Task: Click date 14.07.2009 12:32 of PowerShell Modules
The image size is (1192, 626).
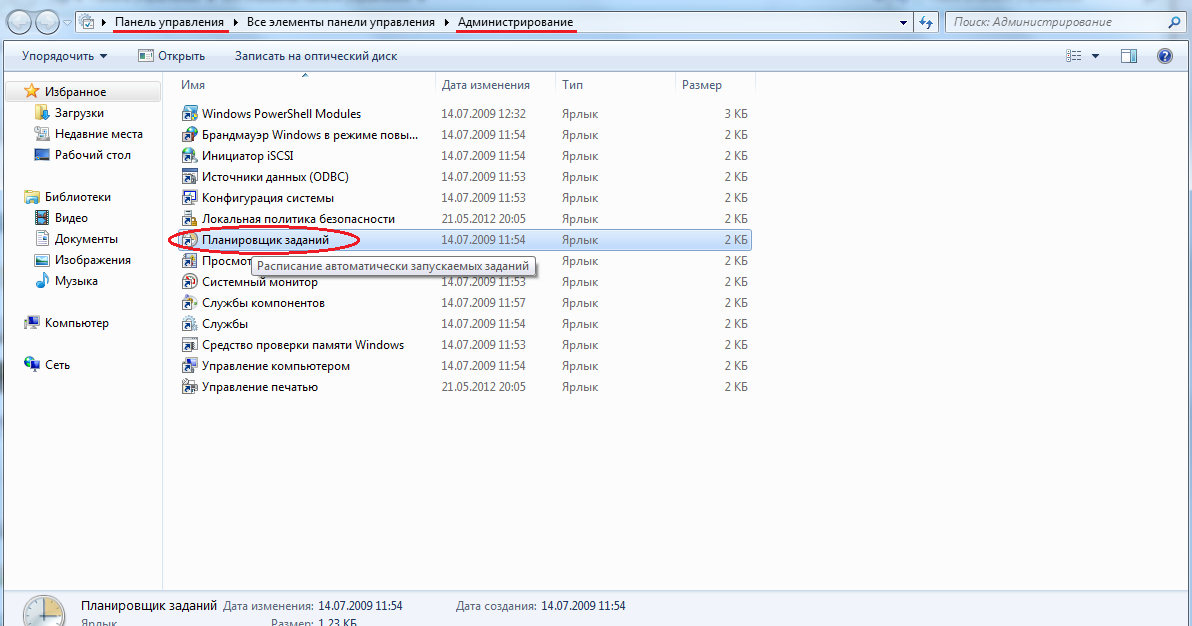Action: tap(483, 114)
